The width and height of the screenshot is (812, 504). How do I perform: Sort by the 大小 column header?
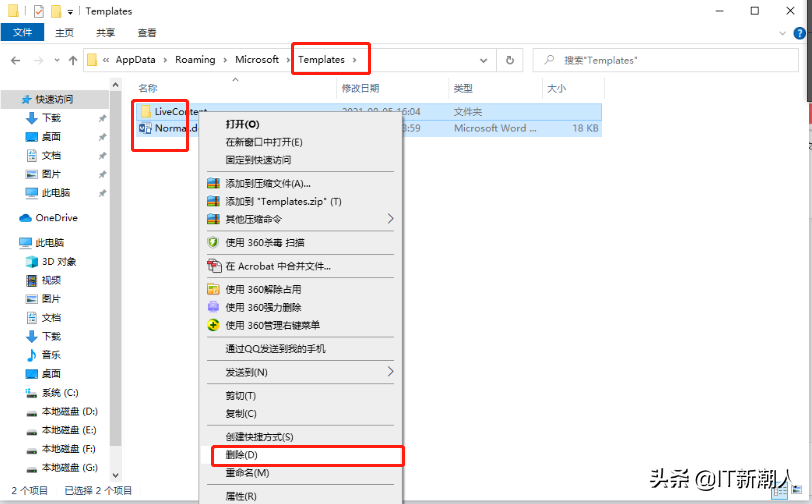click(x=557, y=89)
